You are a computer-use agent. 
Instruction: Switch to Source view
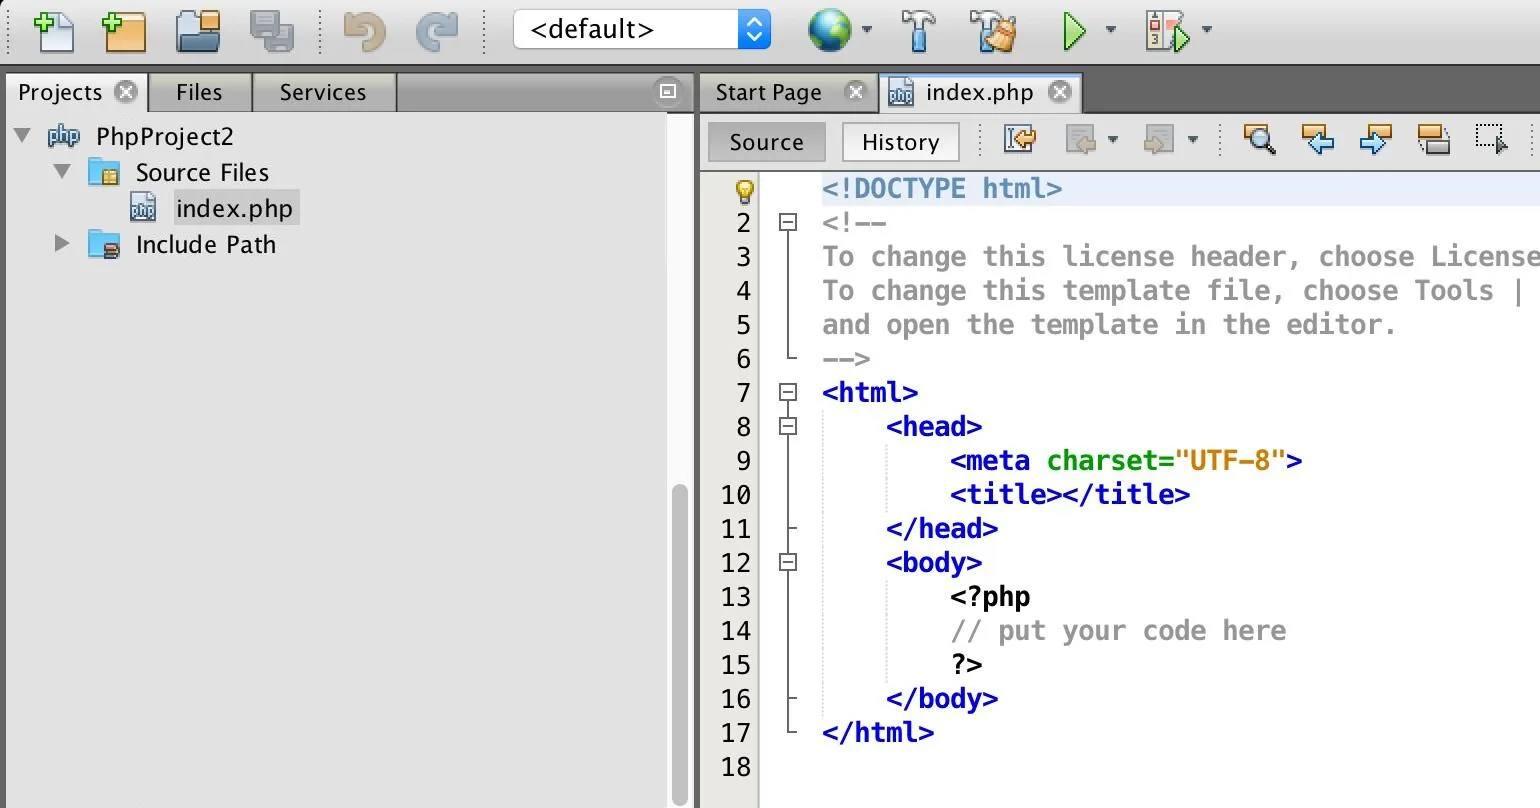(767, 142)
